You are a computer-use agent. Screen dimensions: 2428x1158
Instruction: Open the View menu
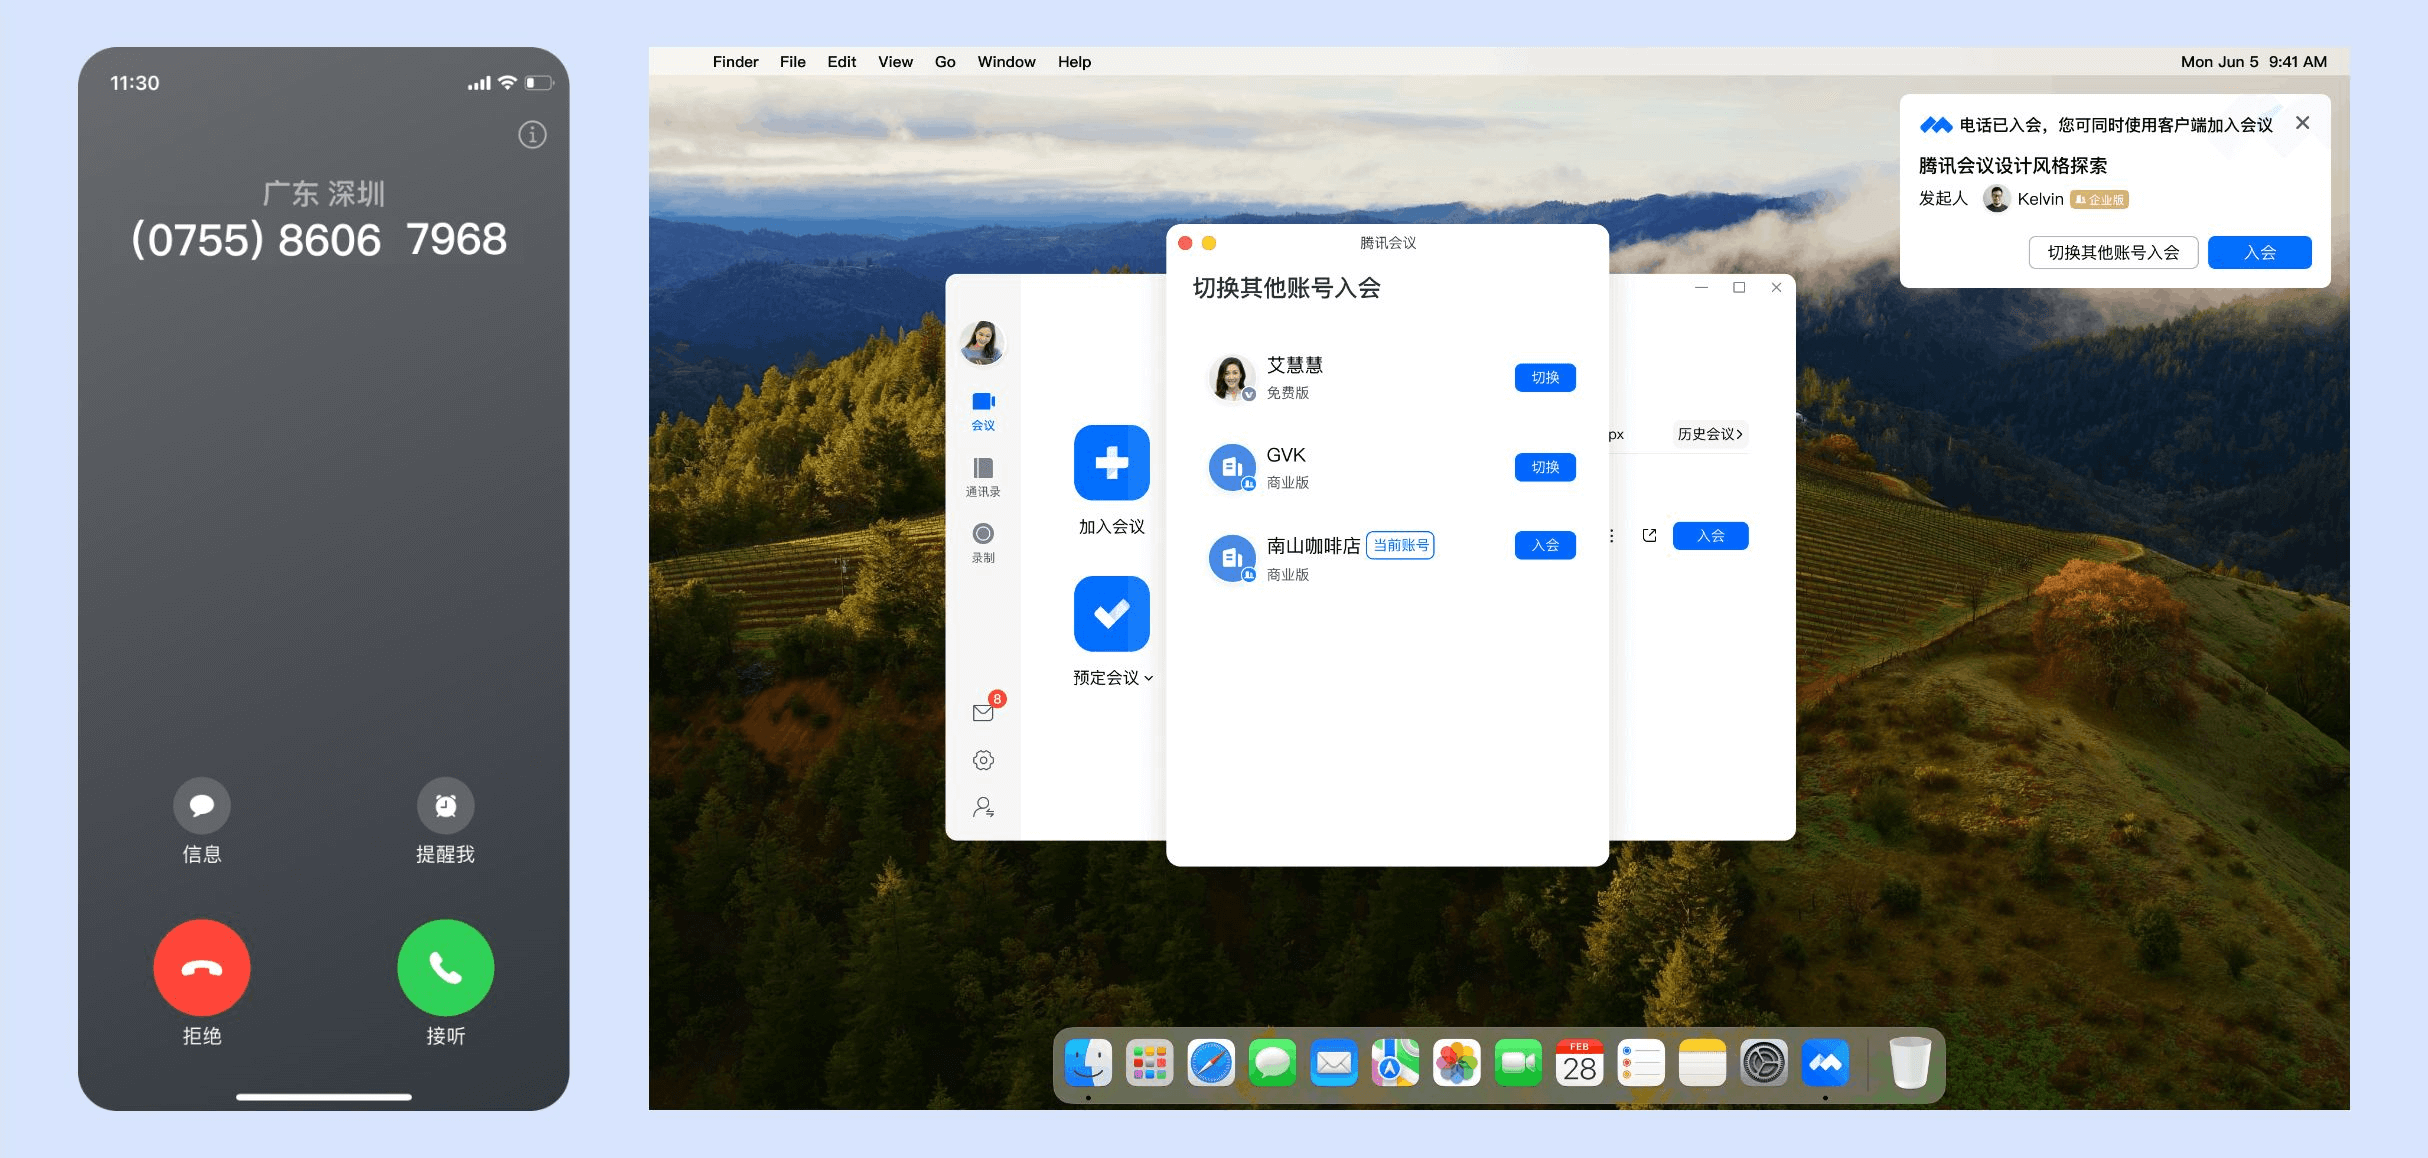click(x=895, y=62)
